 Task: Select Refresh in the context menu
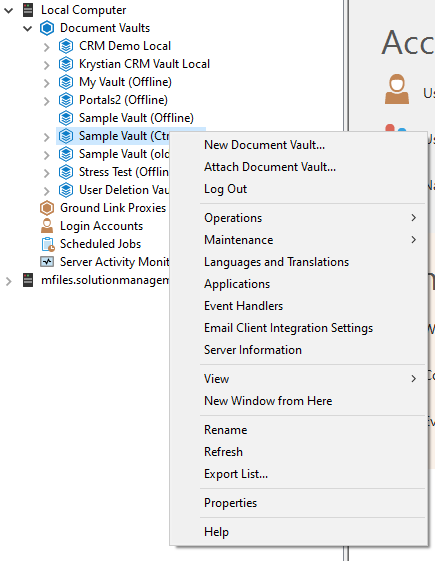tap(298, 452)
